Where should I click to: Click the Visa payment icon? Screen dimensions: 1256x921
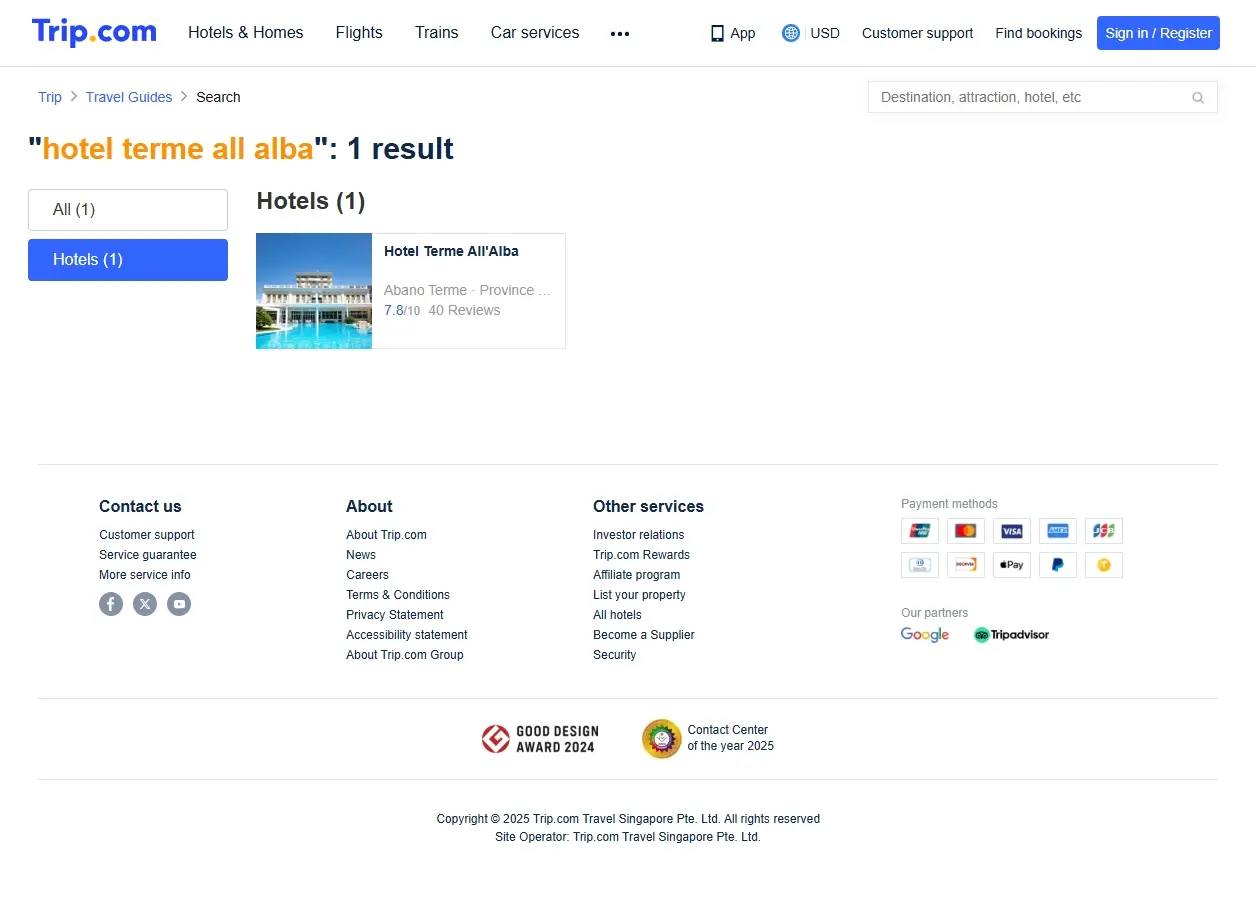pos(1012,531)
